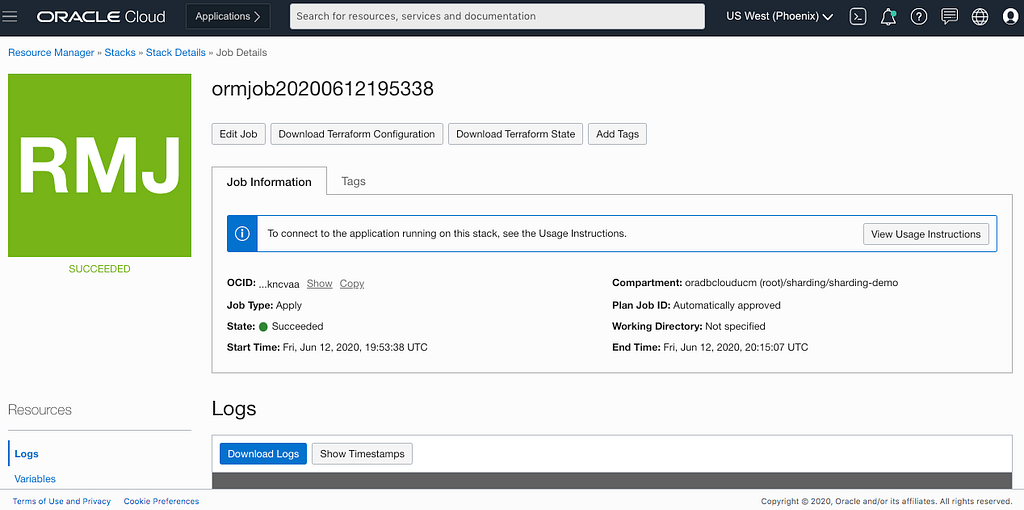Copy the job OCID
The image size is (1024, 510).
(x=351, y=283)
